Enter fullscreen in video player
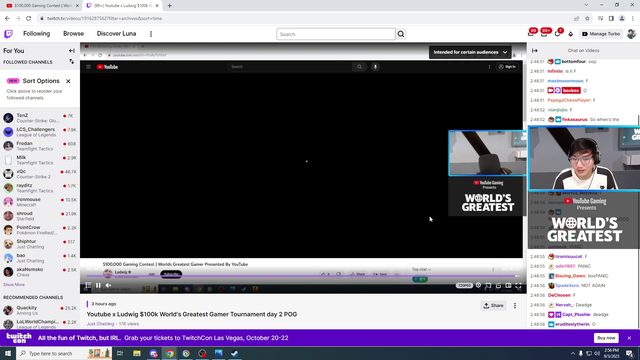Image resolution: width=640 pixels, height=360 pixels. (x=518, y=285)
